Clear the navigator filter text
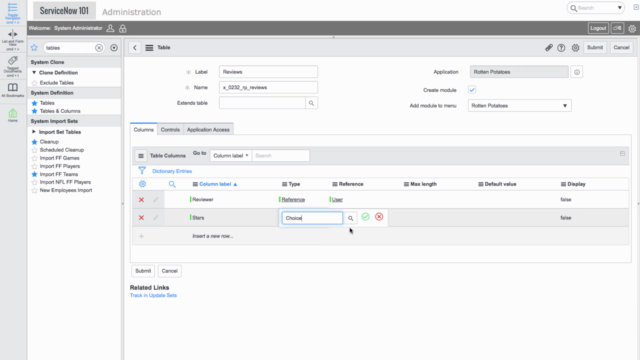The height and width of the screenshot is (360, 640). 99,48
